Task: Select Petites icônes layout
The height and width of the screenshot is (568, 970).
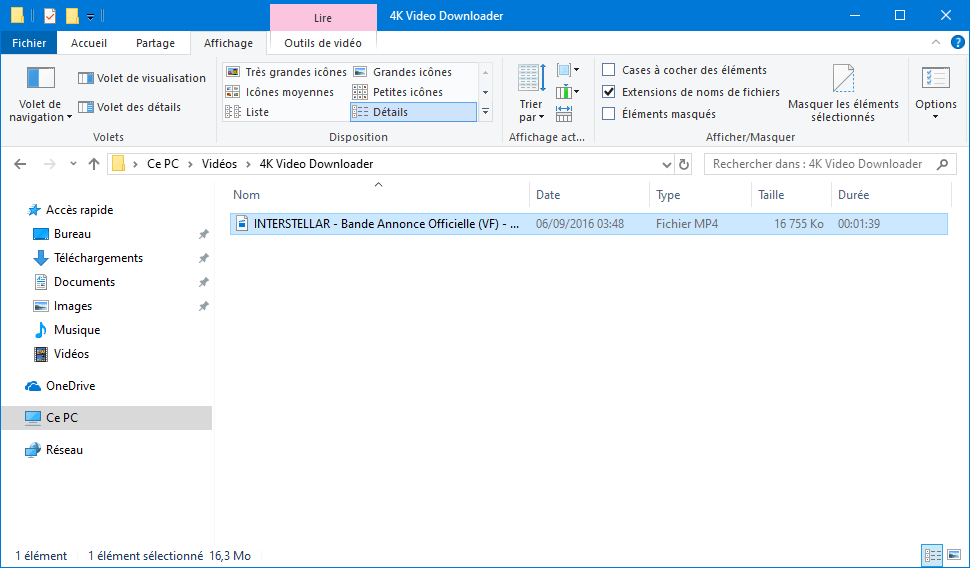Action: (x=398, y=92)
